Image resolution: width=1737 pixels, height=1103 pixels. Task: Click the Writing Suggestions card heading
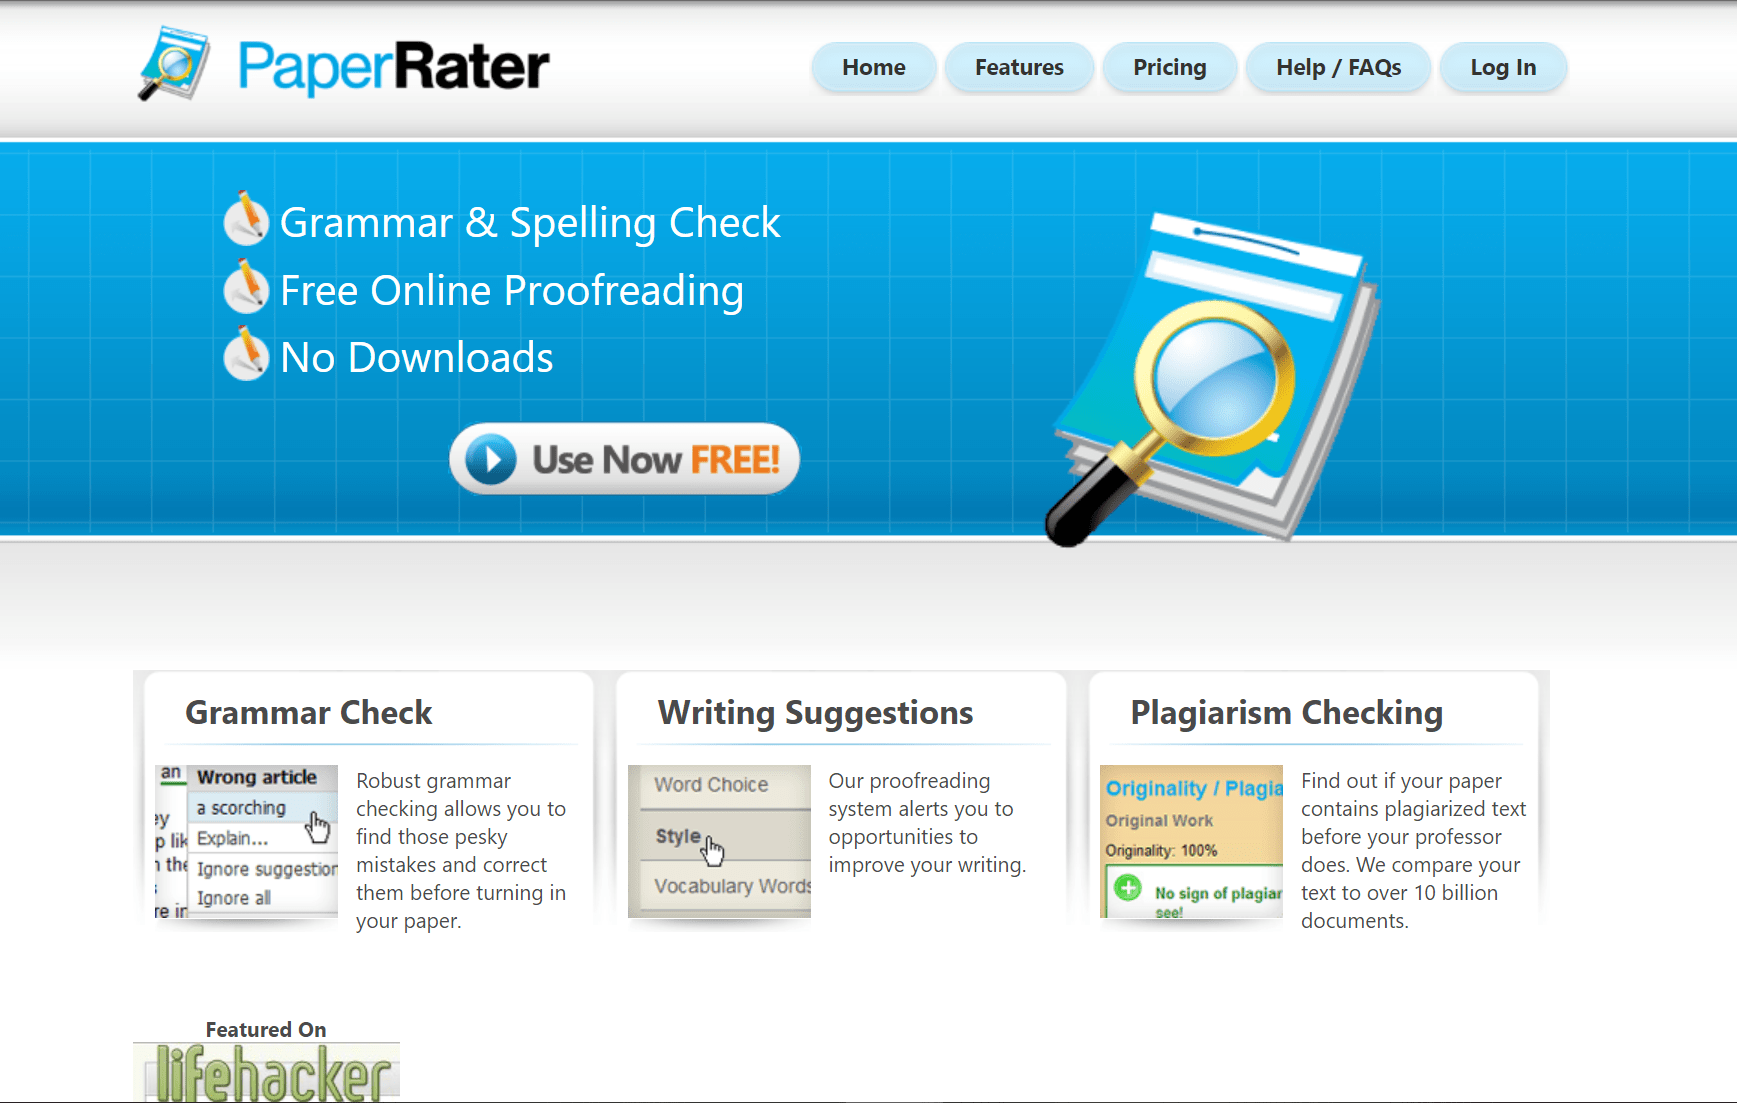pos(815,712)
